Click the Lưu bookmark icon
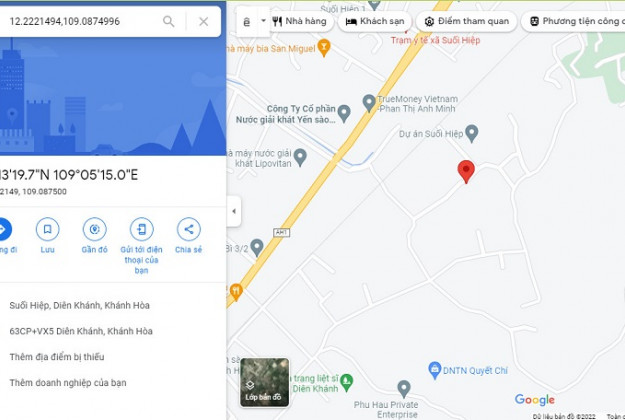625x420 pixels. coord(47,229)
